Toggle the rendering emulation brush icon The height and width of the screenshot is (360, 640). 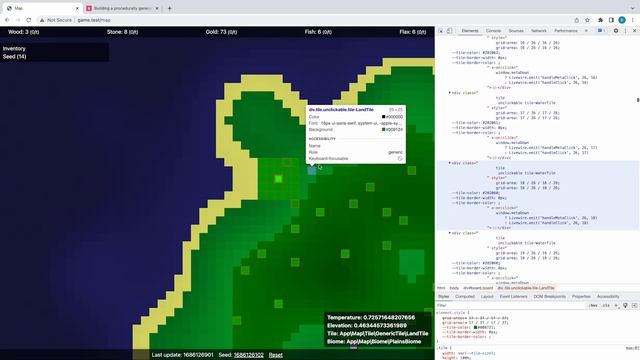tap(625, 305)
